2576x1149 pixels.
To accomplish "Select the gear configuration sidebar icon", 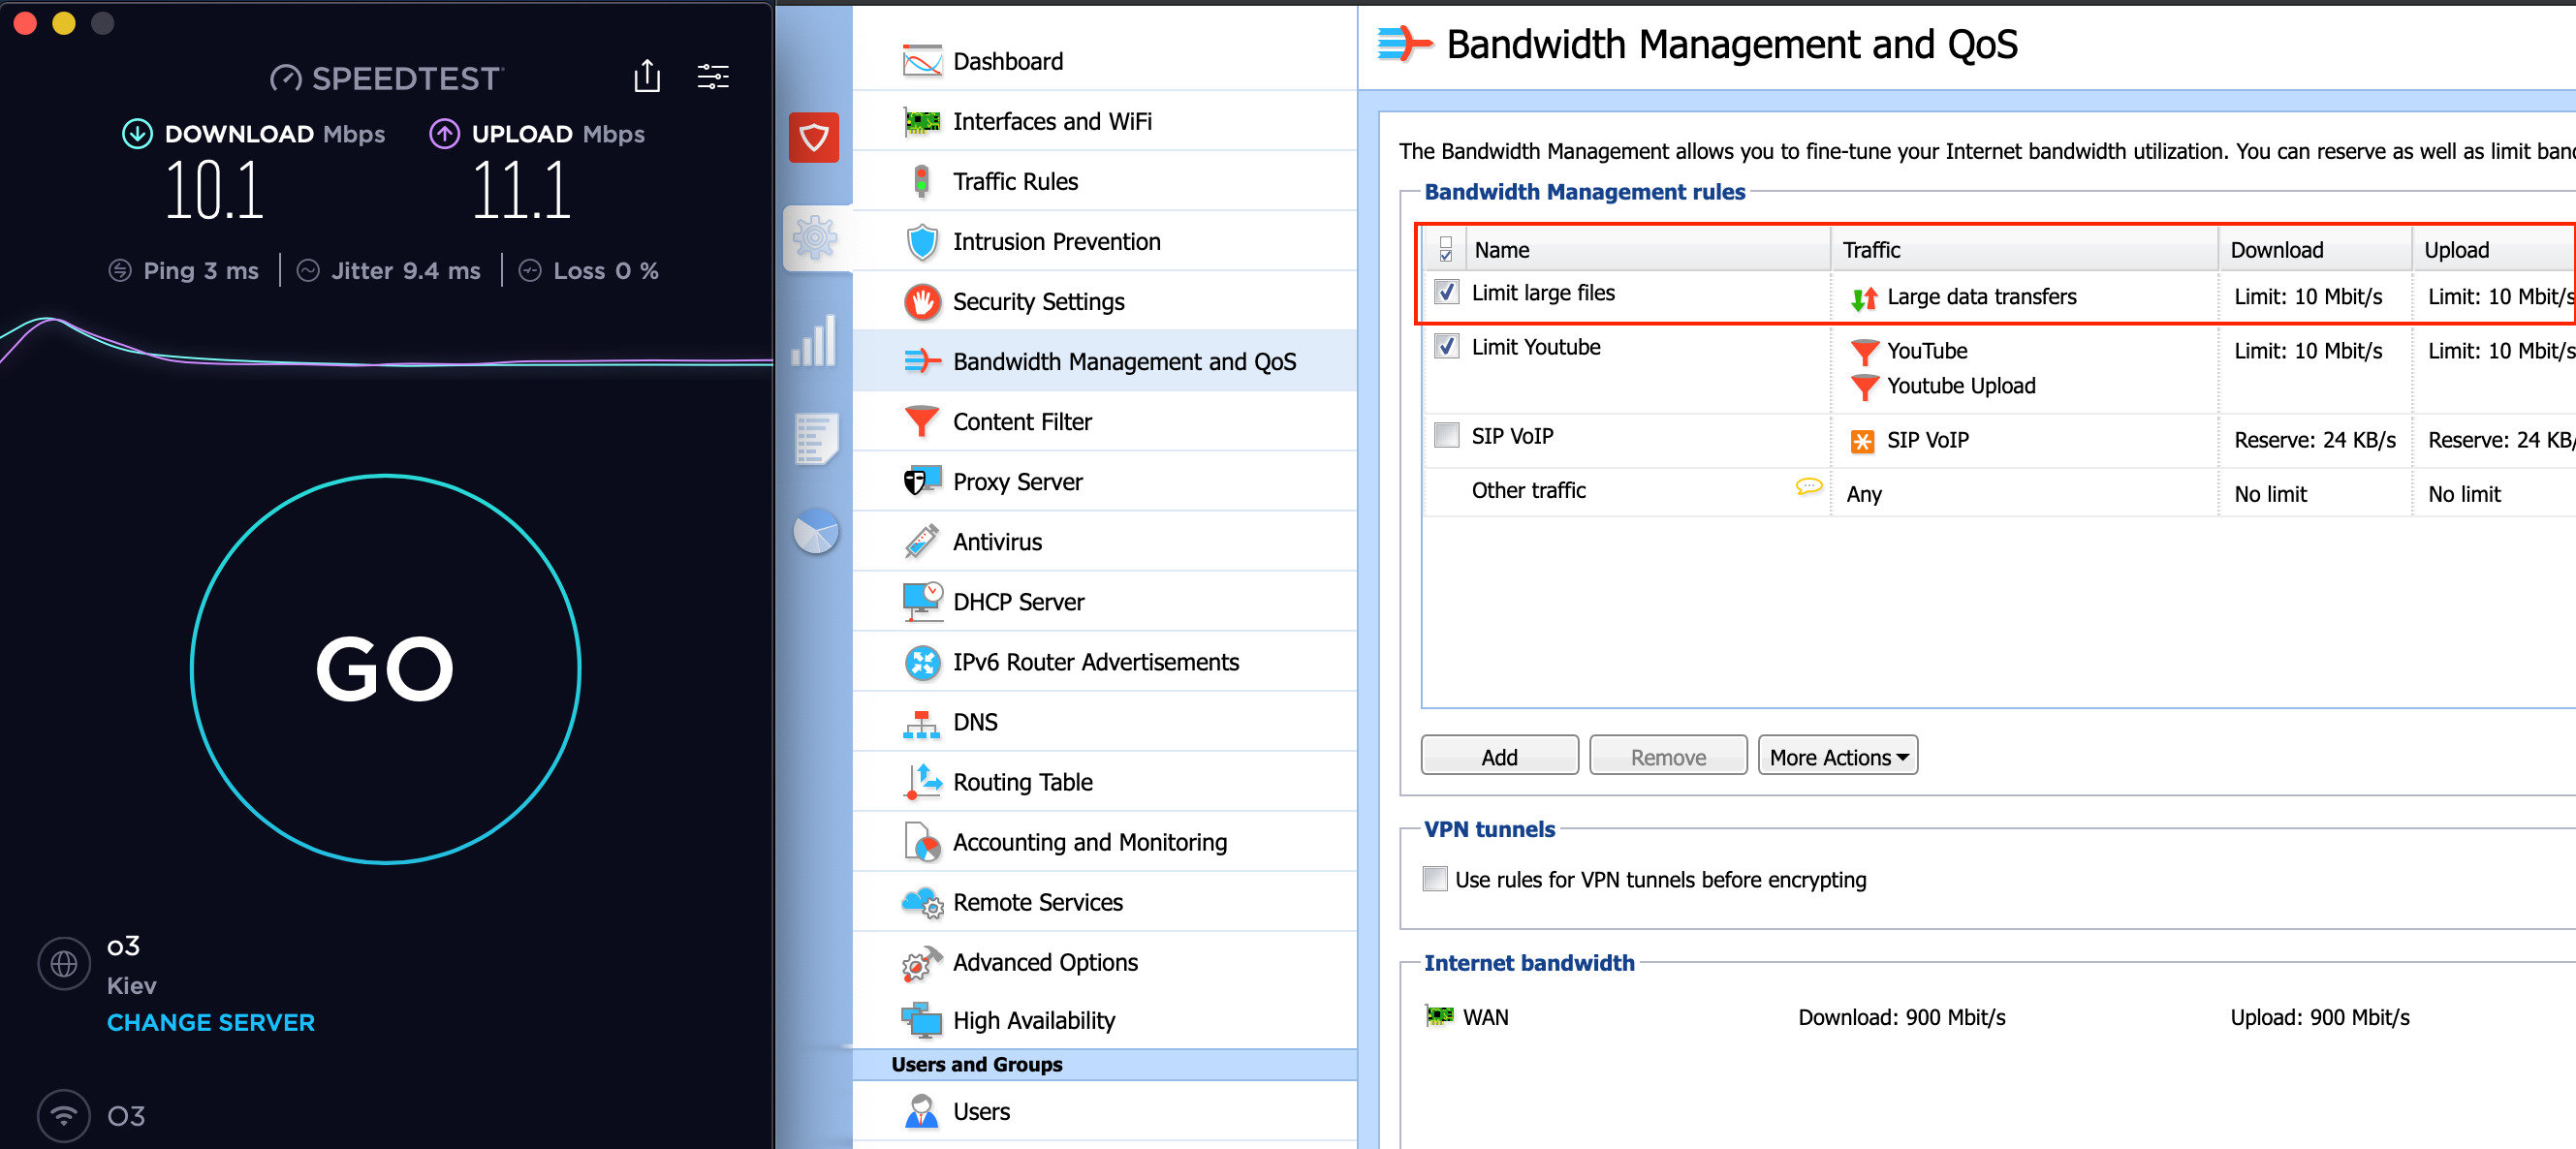I will pos(814,238).
